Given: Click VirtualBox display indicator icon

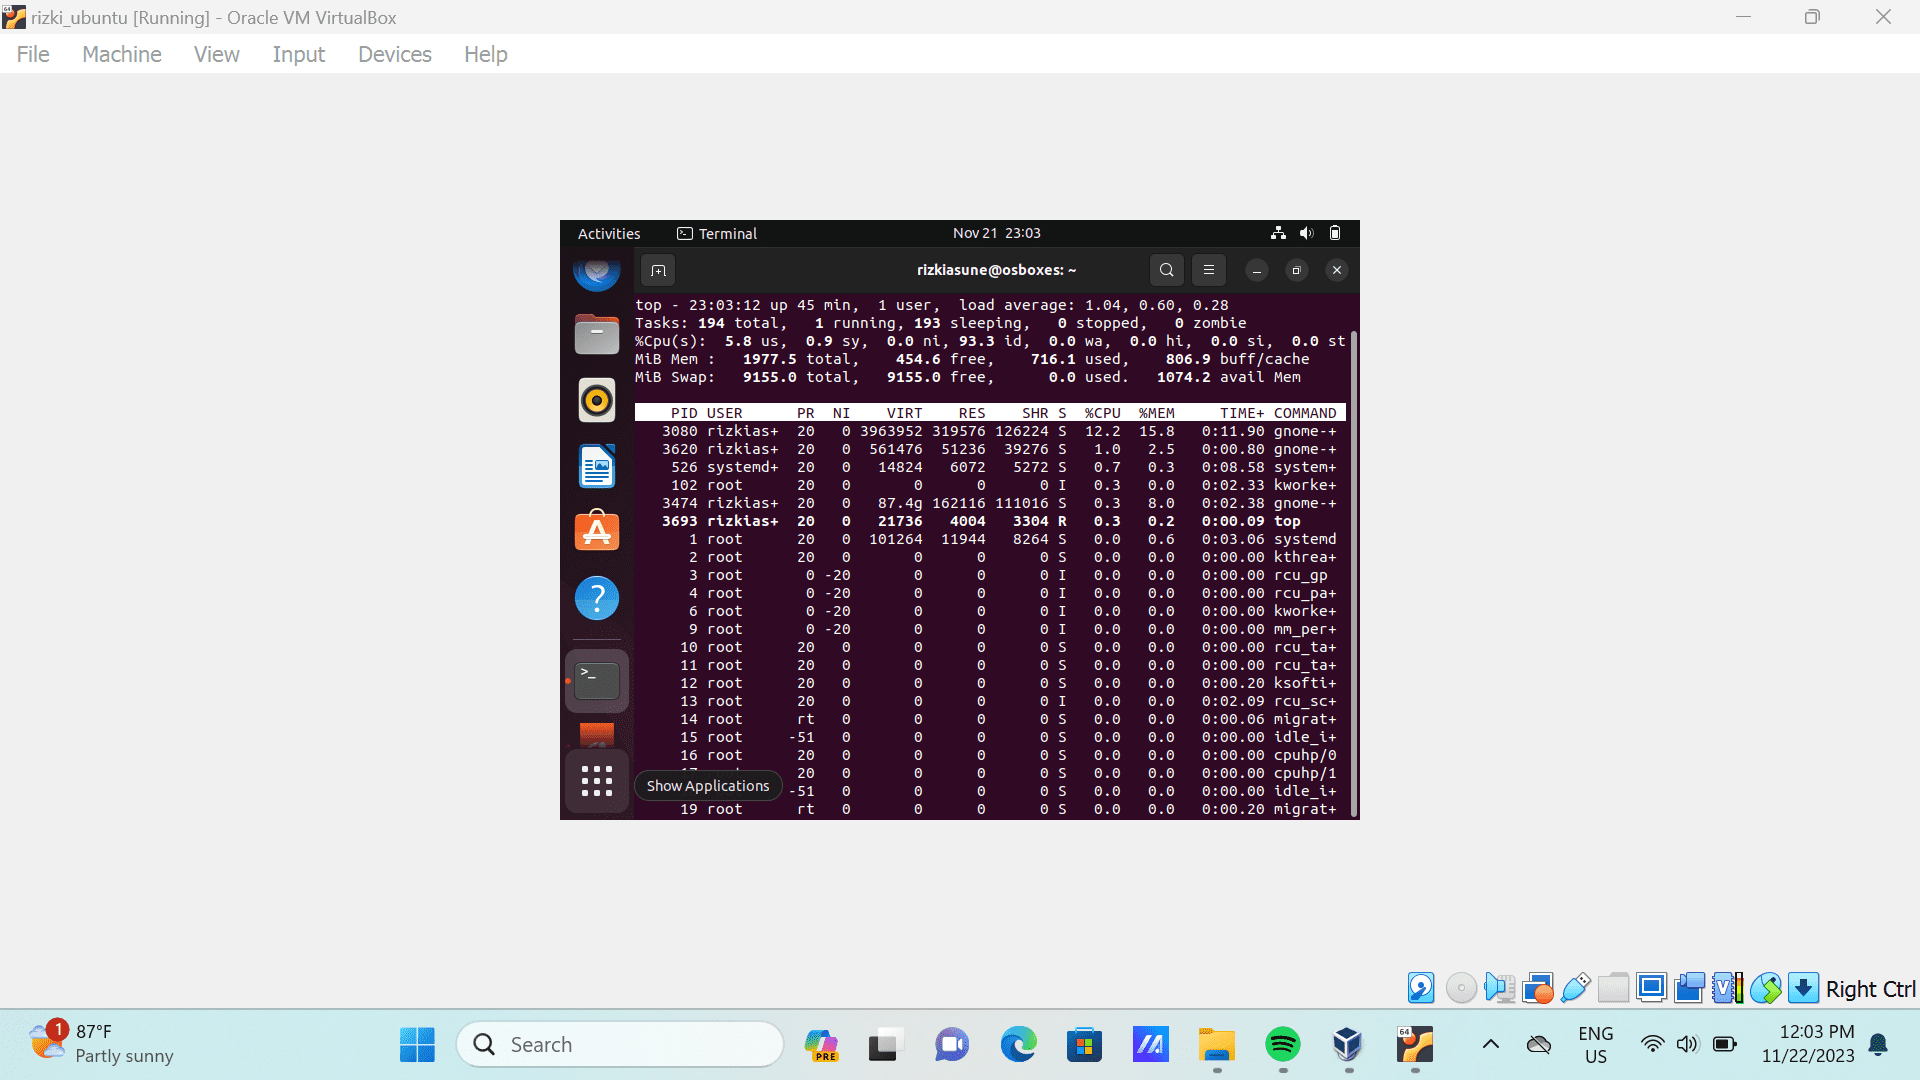Looking at the screenshot, I should tap(1651, 988).
